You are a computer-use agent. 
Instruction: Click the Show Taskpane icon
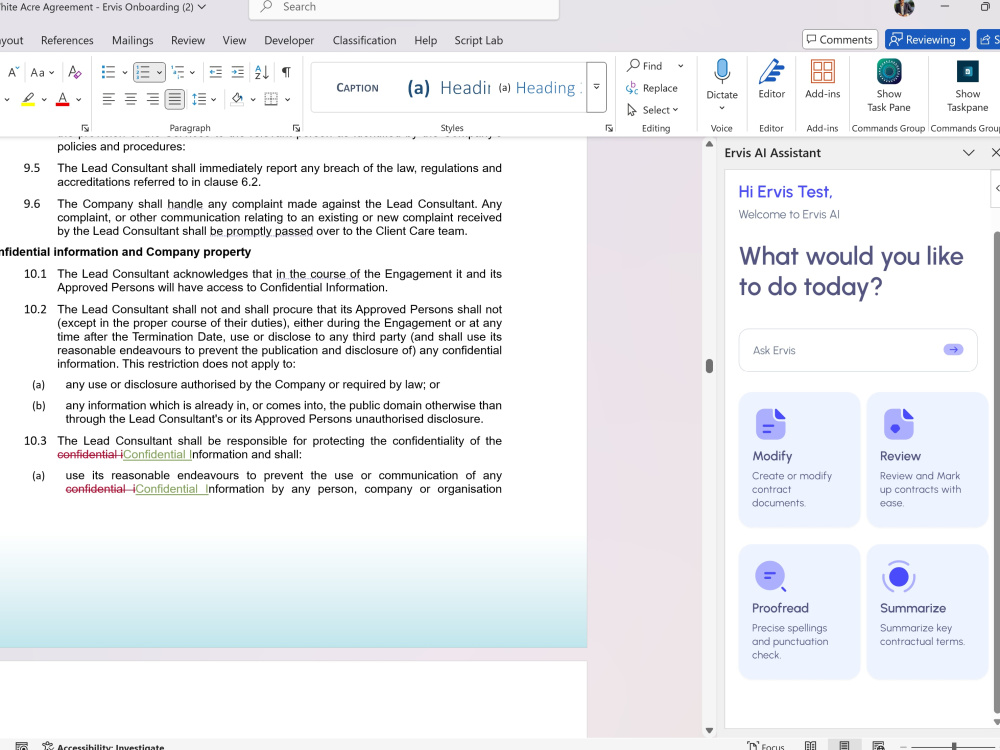tap(967, 71)
